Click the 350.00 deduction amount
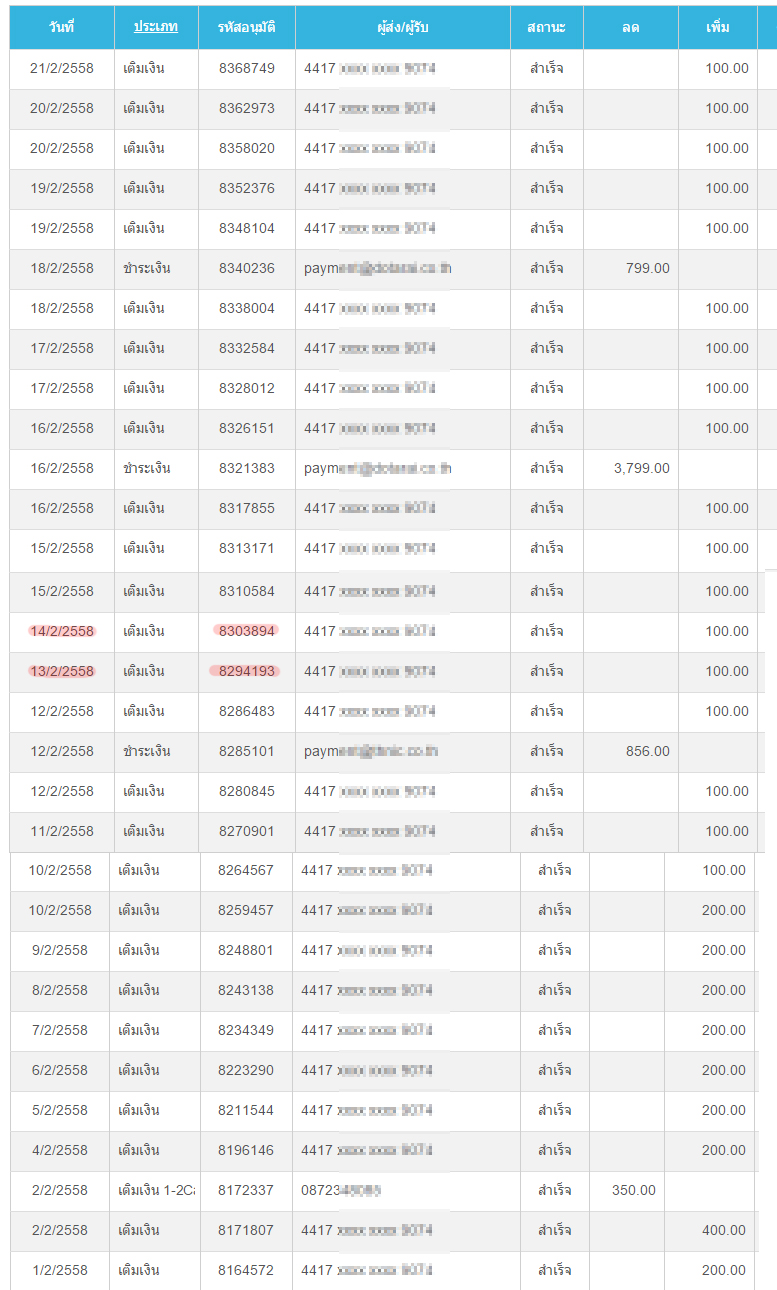Screen dimensions: 777x1290 [x=634, y=1190]
